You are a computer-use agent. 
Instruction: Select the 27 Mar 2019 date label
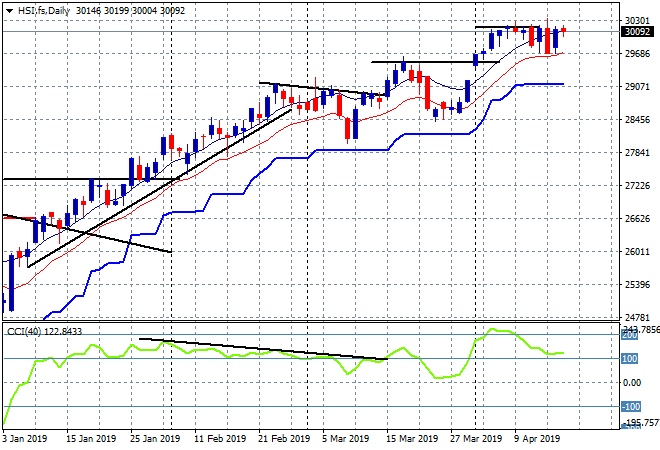point(476,439)
